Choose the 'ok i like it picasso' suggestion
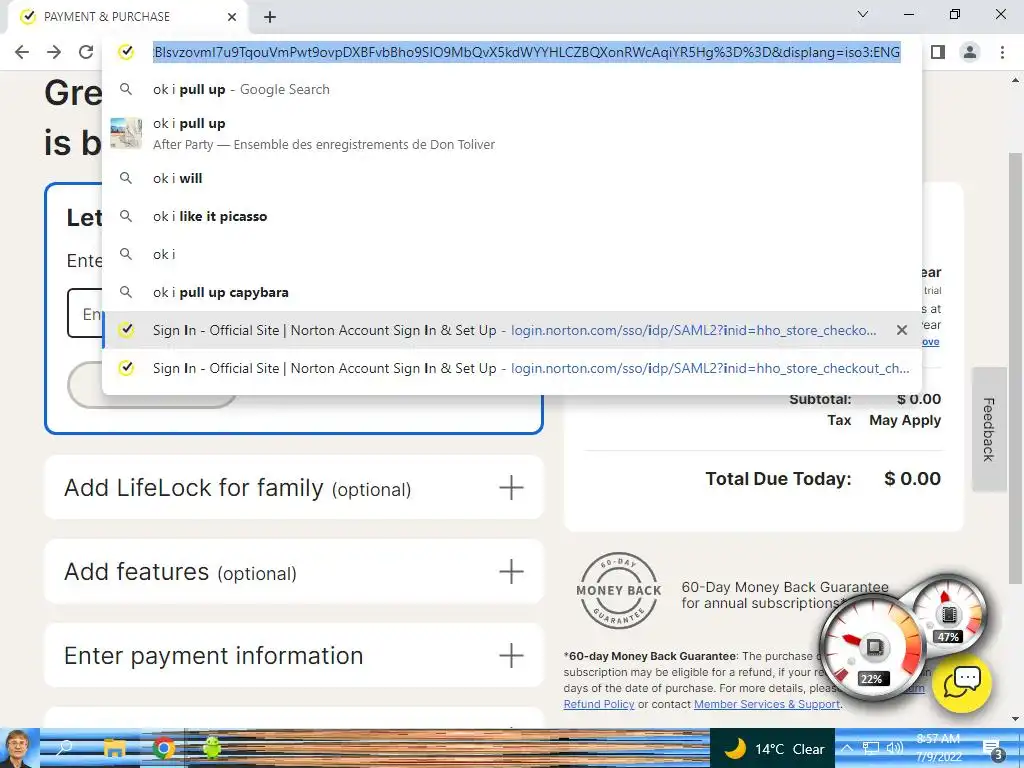The width and height of the screenshot is (1024, 768). click(x=512, y=216)
